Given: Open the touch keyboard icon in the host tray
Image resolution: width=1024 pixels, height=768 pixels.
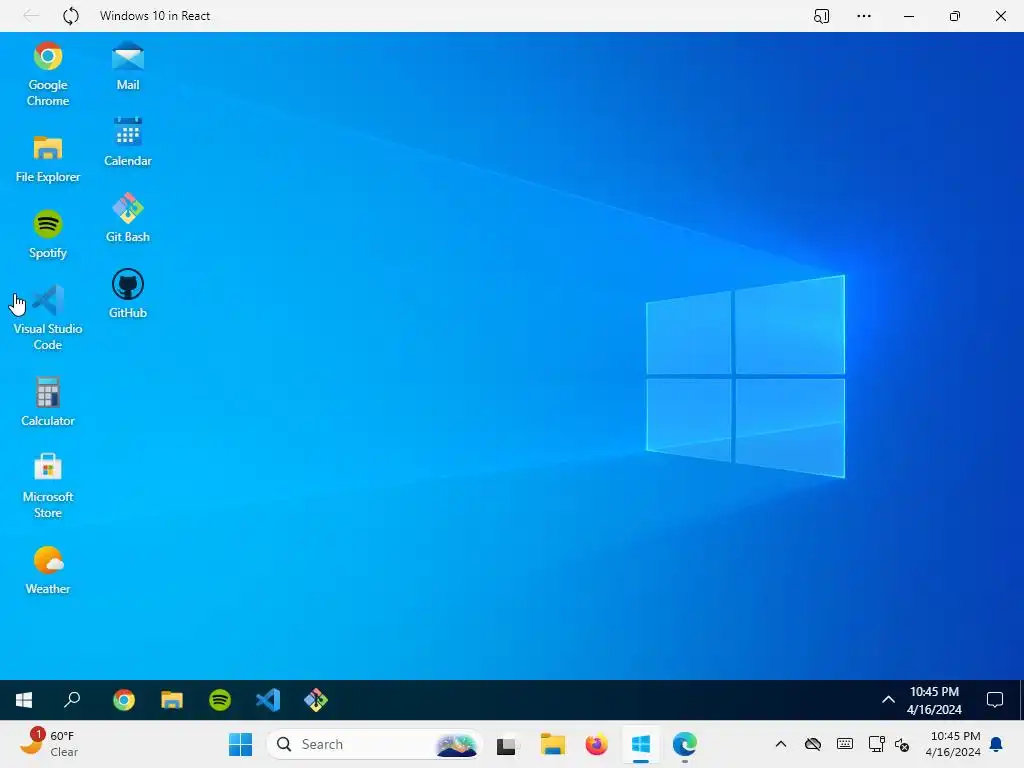Looking at the screenshot, I should coord(844,744).
